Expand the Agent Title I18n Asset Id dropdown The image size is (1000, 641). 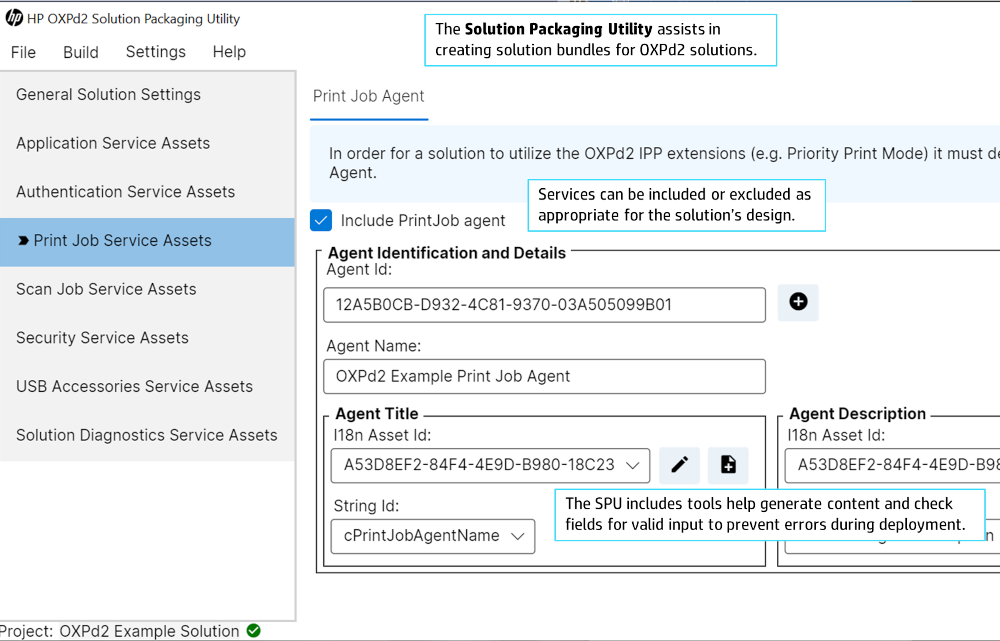[x=490, y=465]
